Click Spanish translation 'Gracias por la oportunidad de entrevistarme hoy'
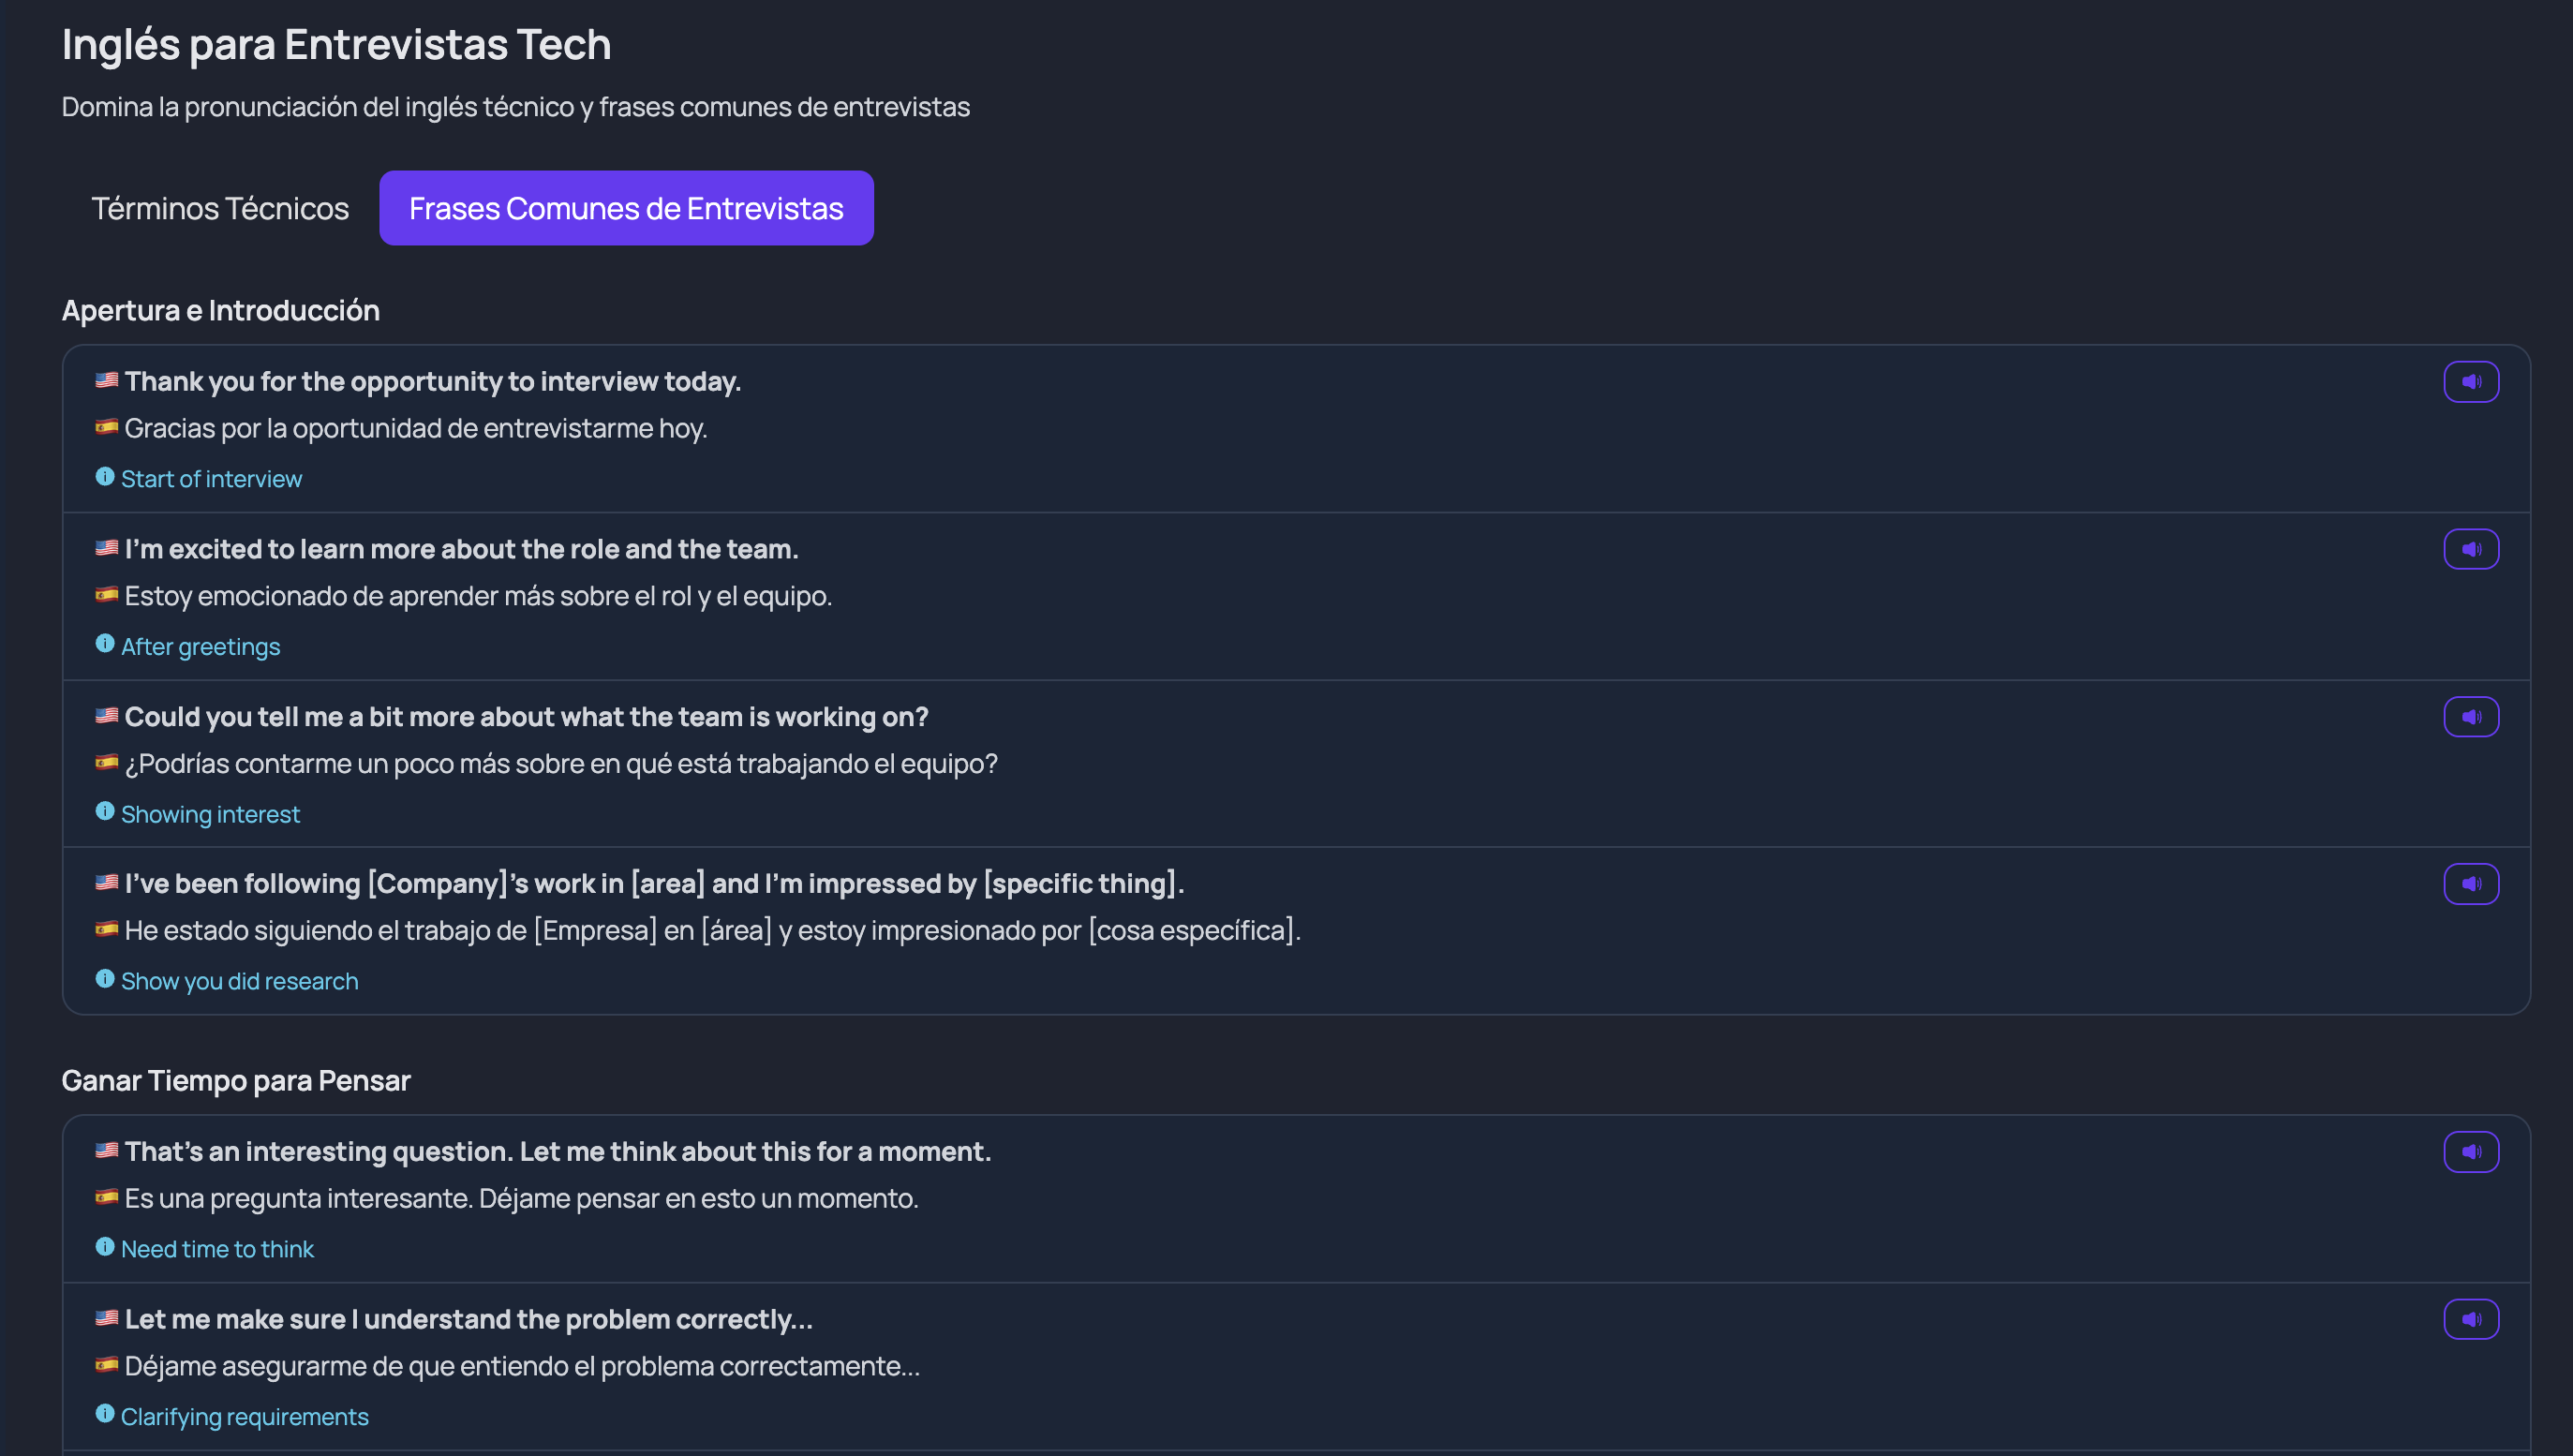This screenshot has height=1456, width=2573. click(x=415, y=429)
